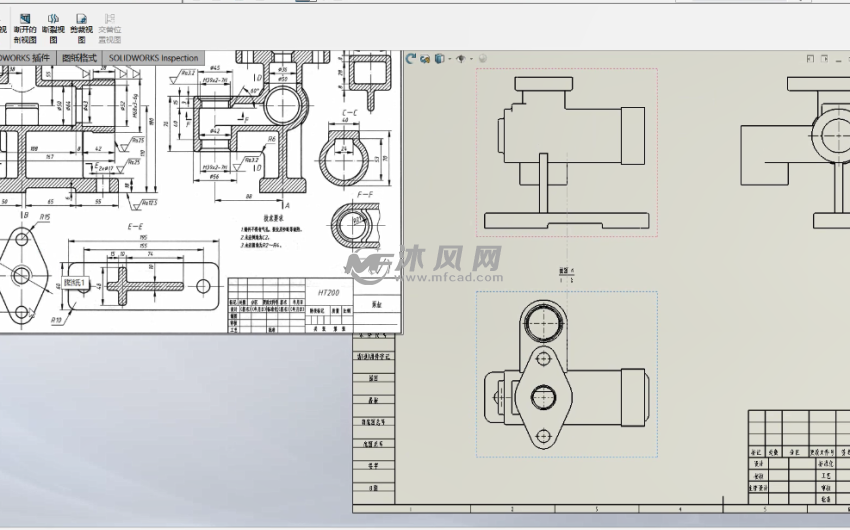This screenshot has height=530, width=850.
Task: Click the rotate view arrow icon
Action: [x=411, y=59]
